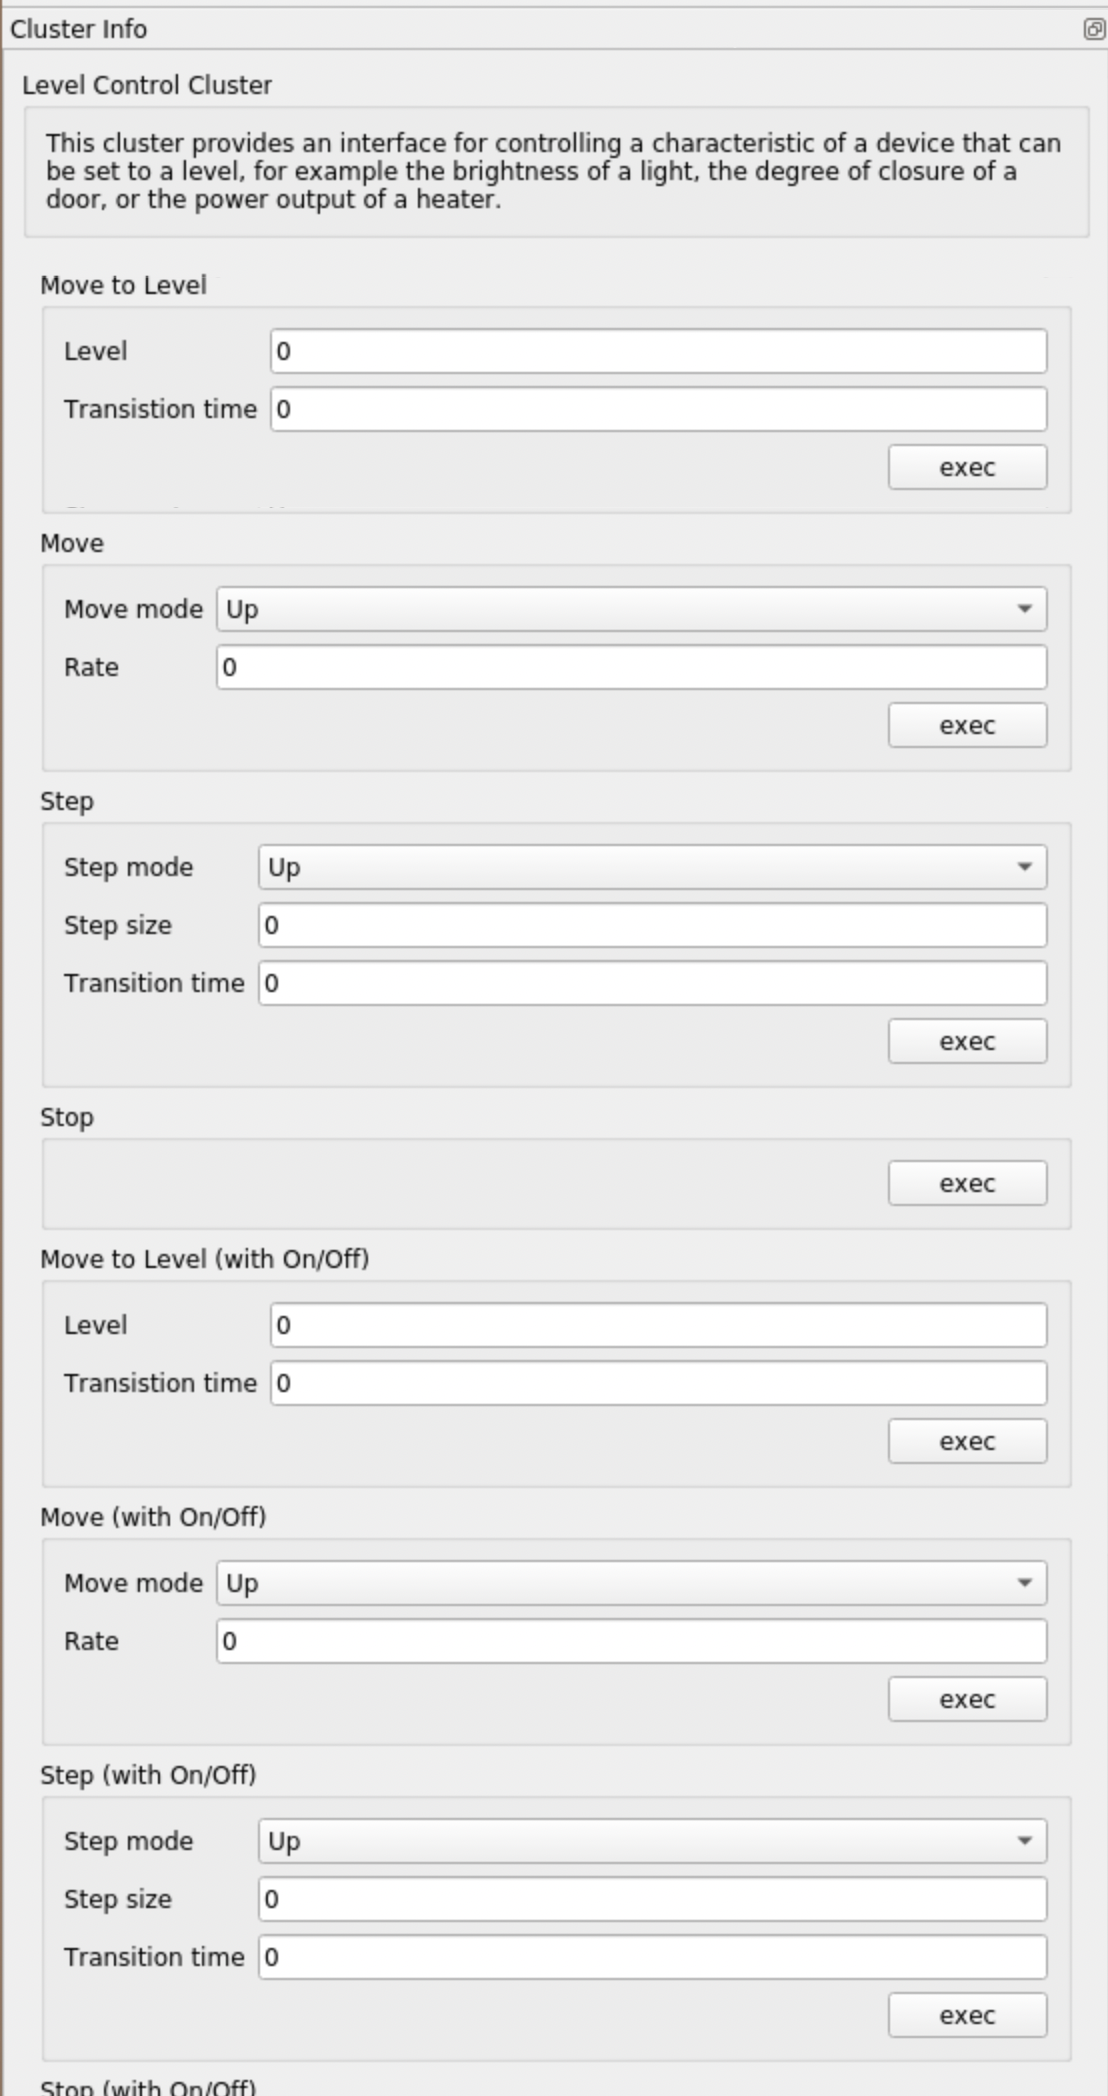1108x2096 pixels.
Task: Click Step size field in Step (with On/Off)
Action: [653, 1899]
